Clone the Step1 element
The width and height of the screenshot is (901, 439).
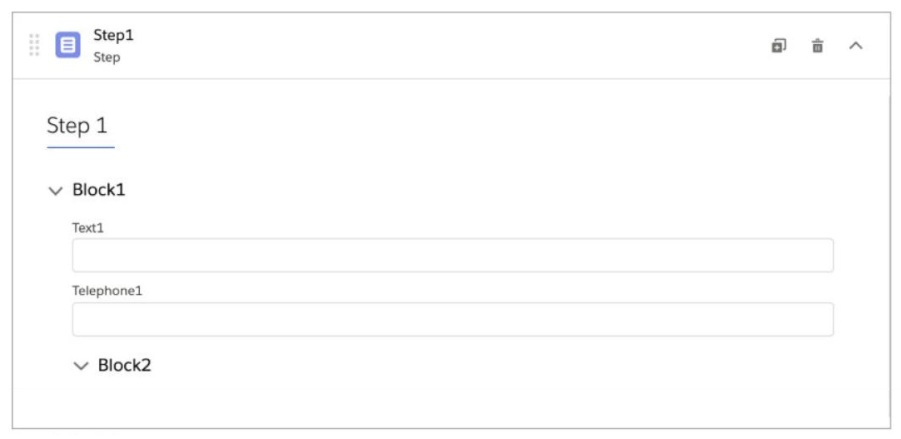coord(779,45)
